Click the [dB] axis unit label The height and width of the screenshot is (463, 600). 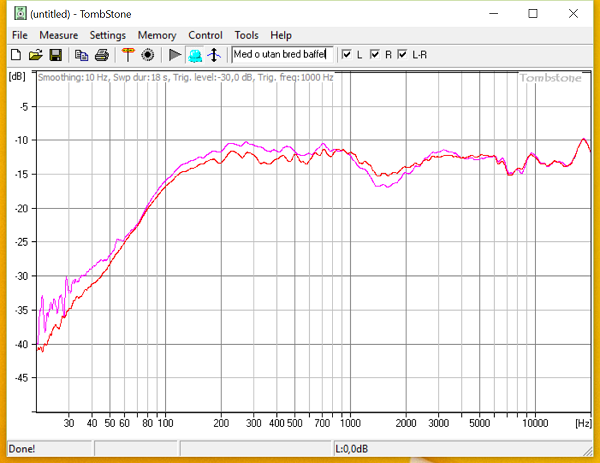17,76
